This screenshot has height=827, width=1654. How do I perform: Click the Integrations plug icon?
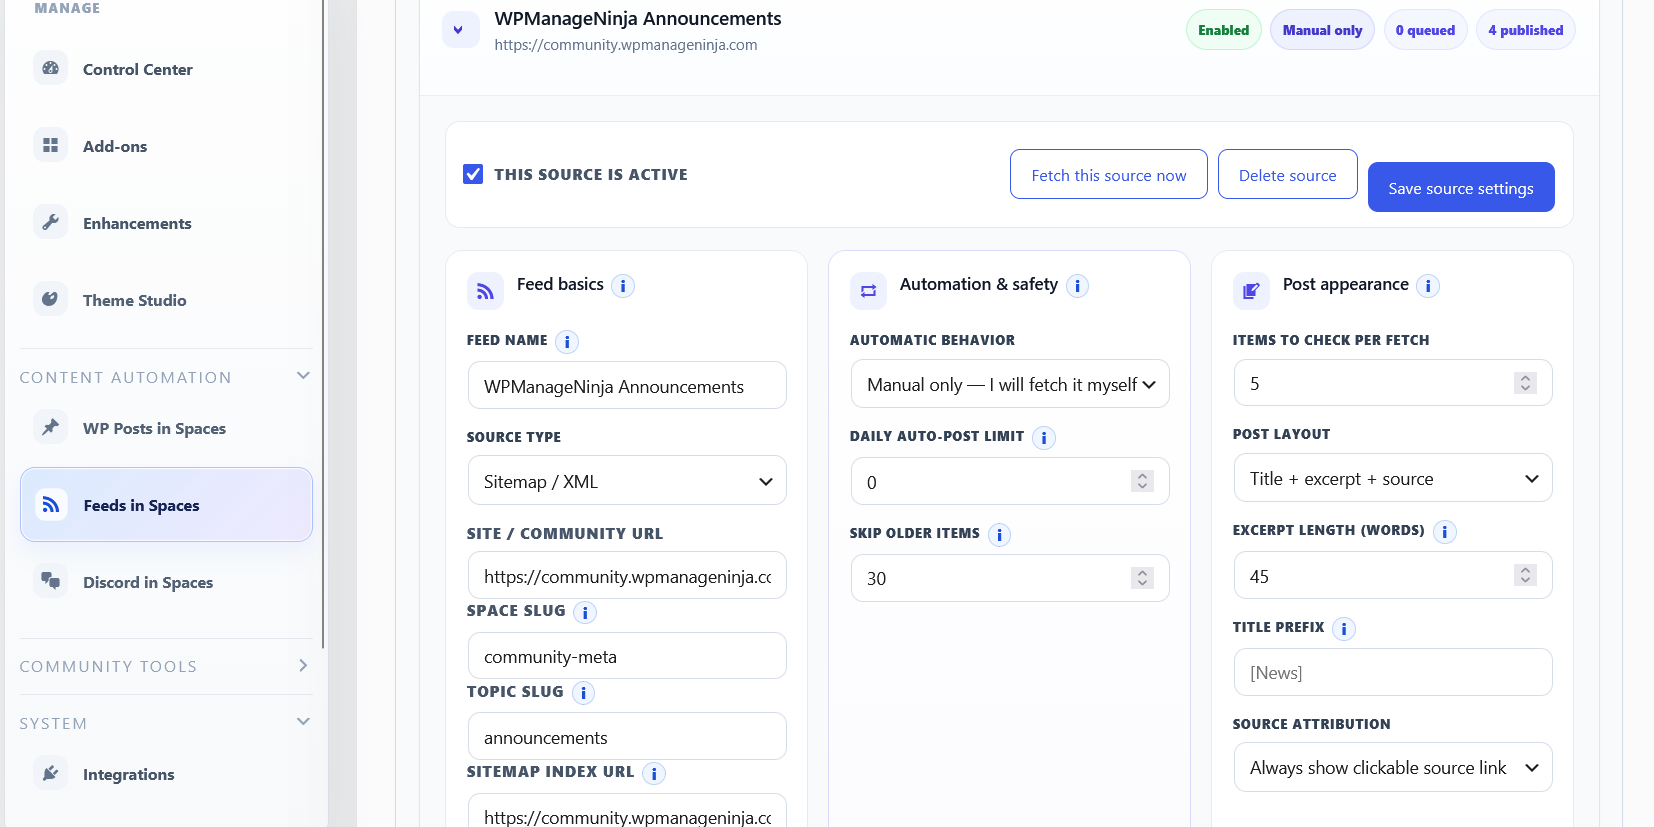50,773
